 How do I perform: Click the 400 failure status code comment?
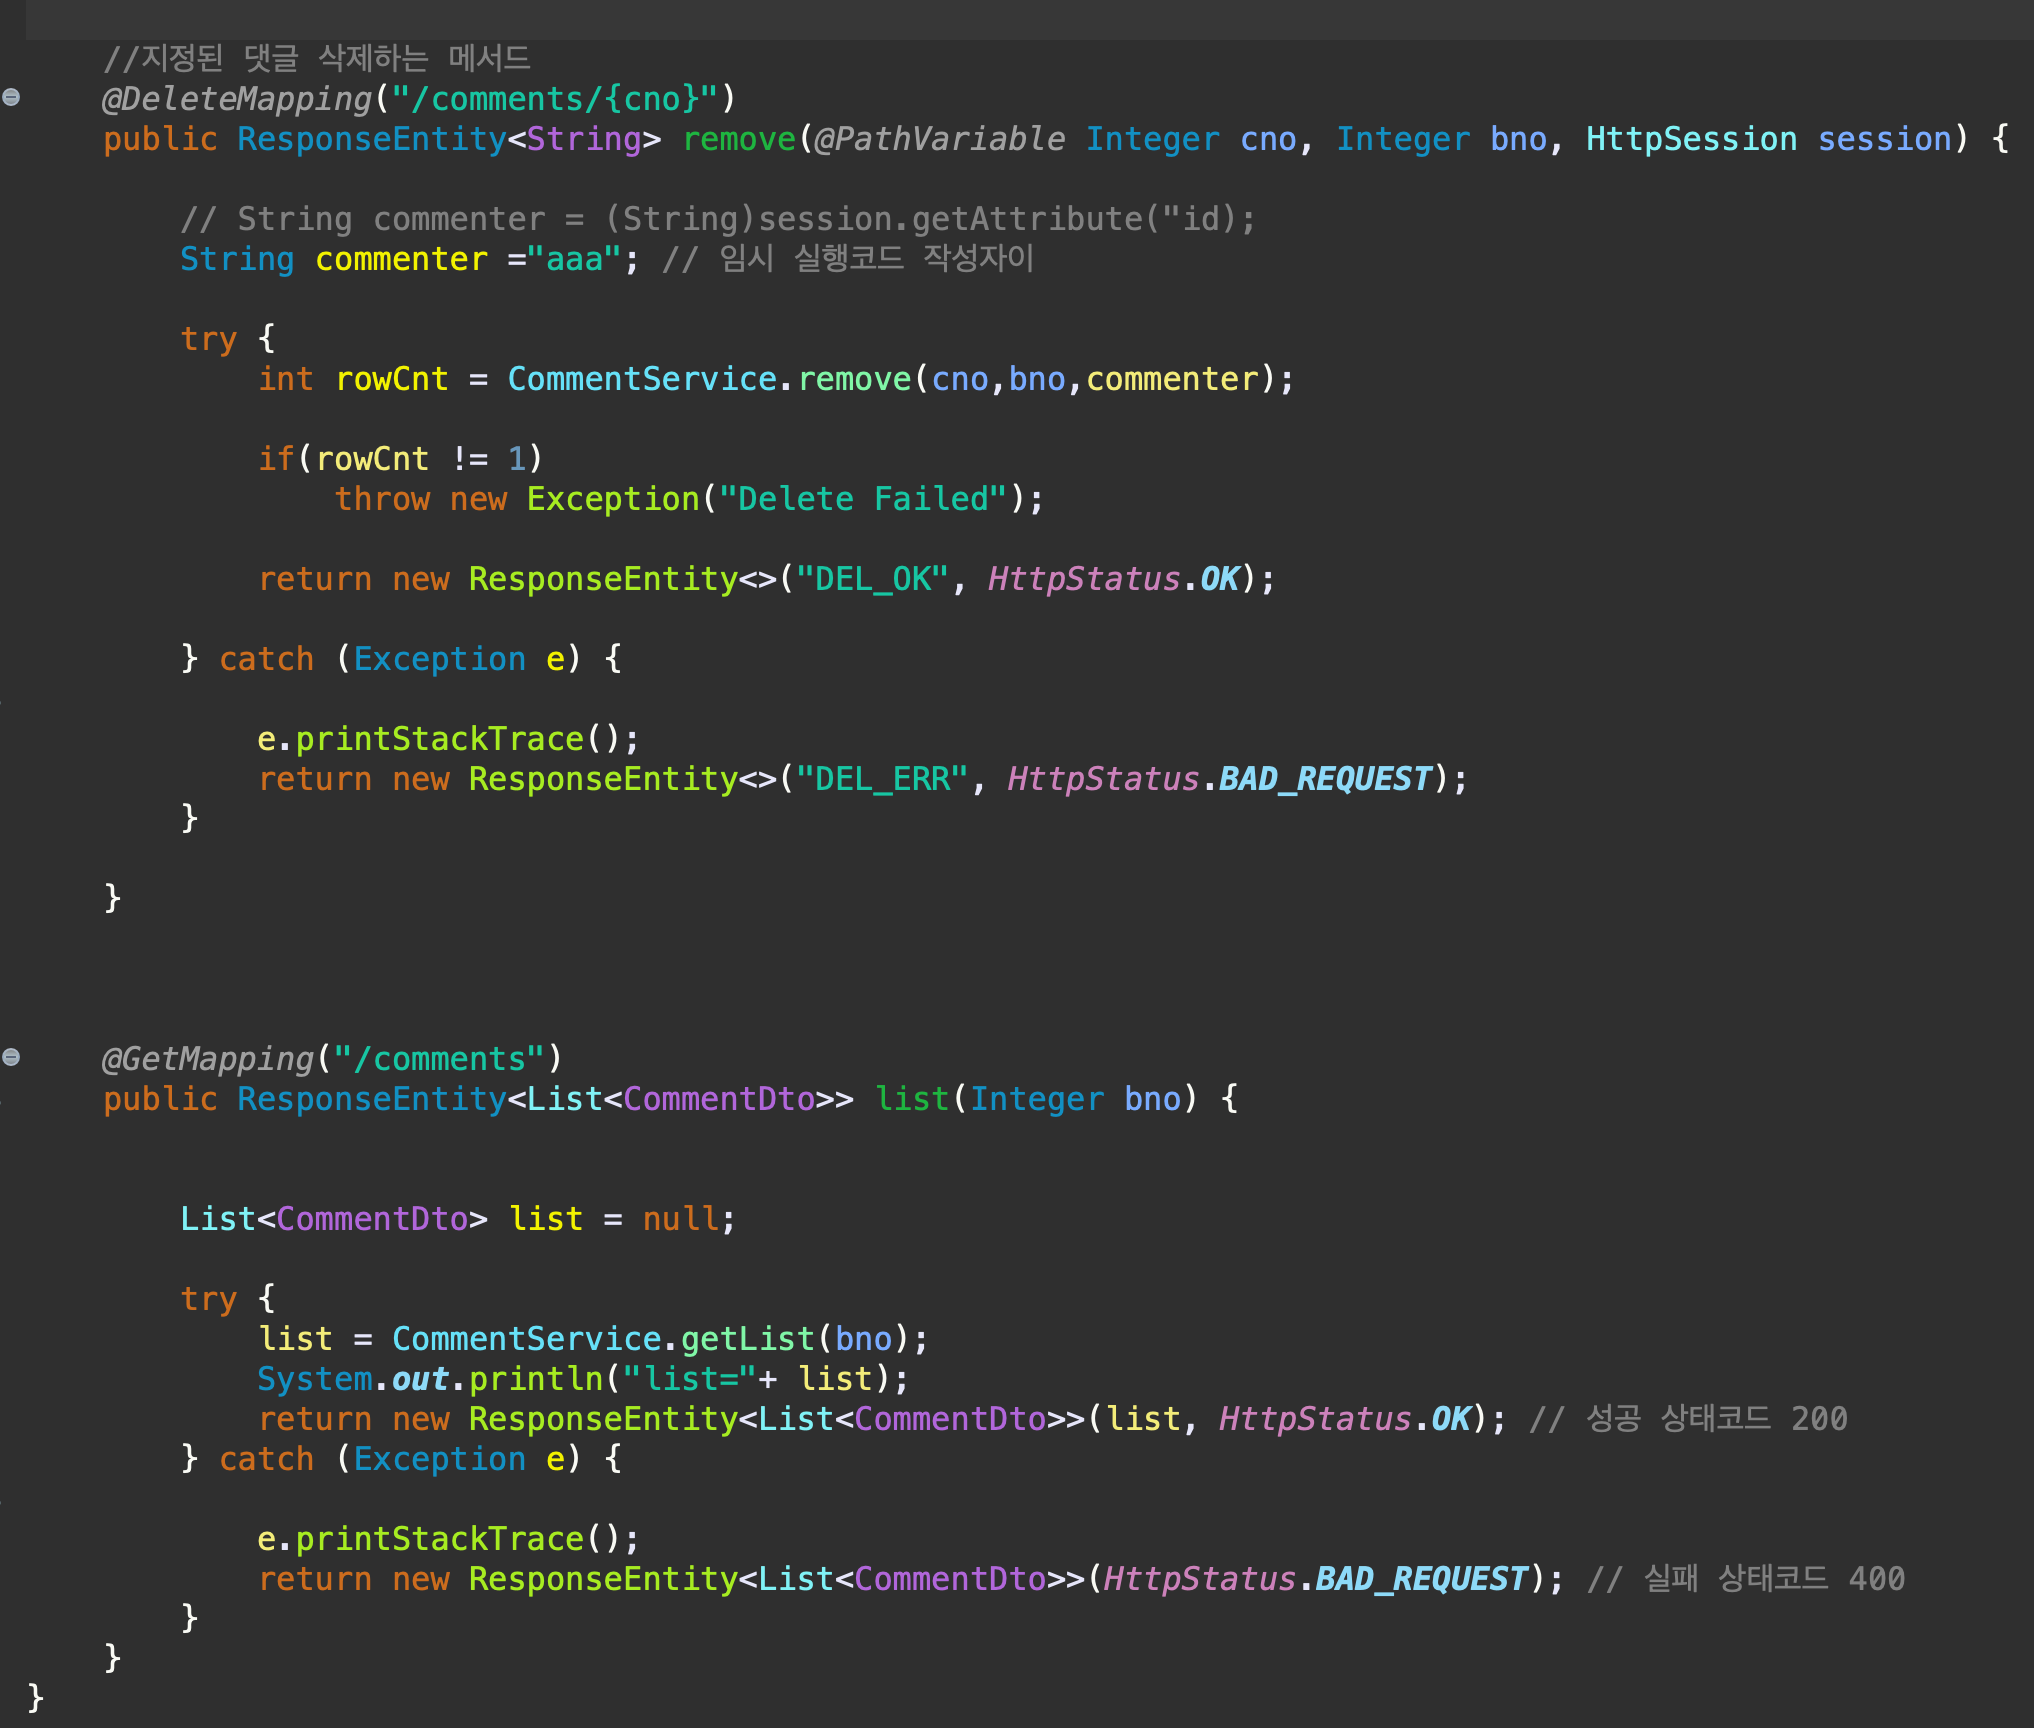pyautogui.click(x=1746, y=1579)
